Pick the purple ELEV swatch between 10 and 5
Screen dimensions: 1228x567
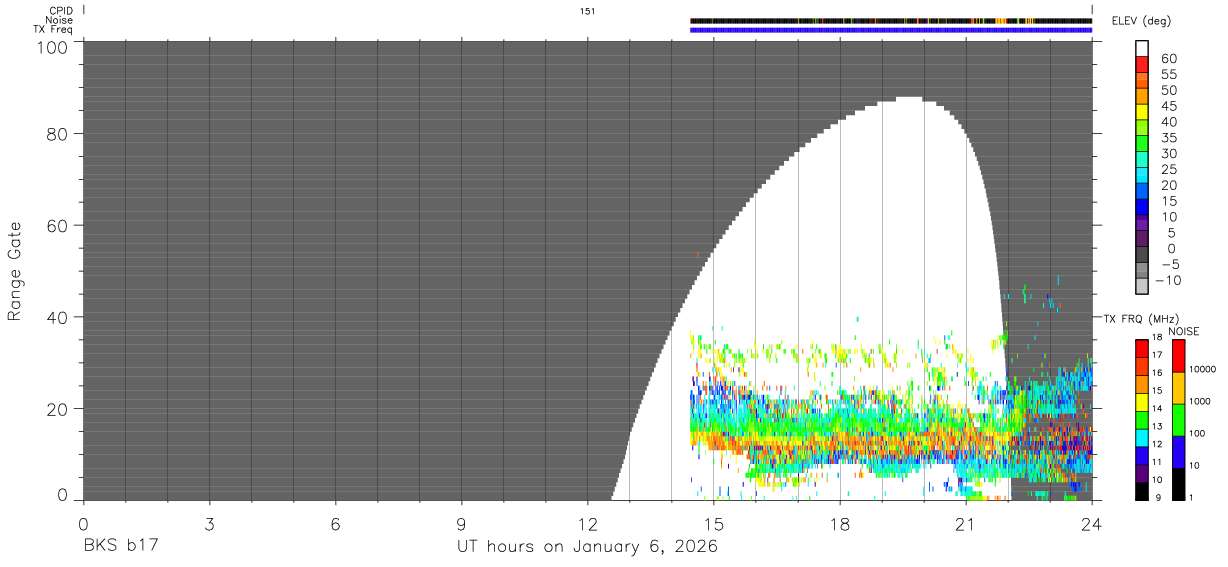[1142, 224]
